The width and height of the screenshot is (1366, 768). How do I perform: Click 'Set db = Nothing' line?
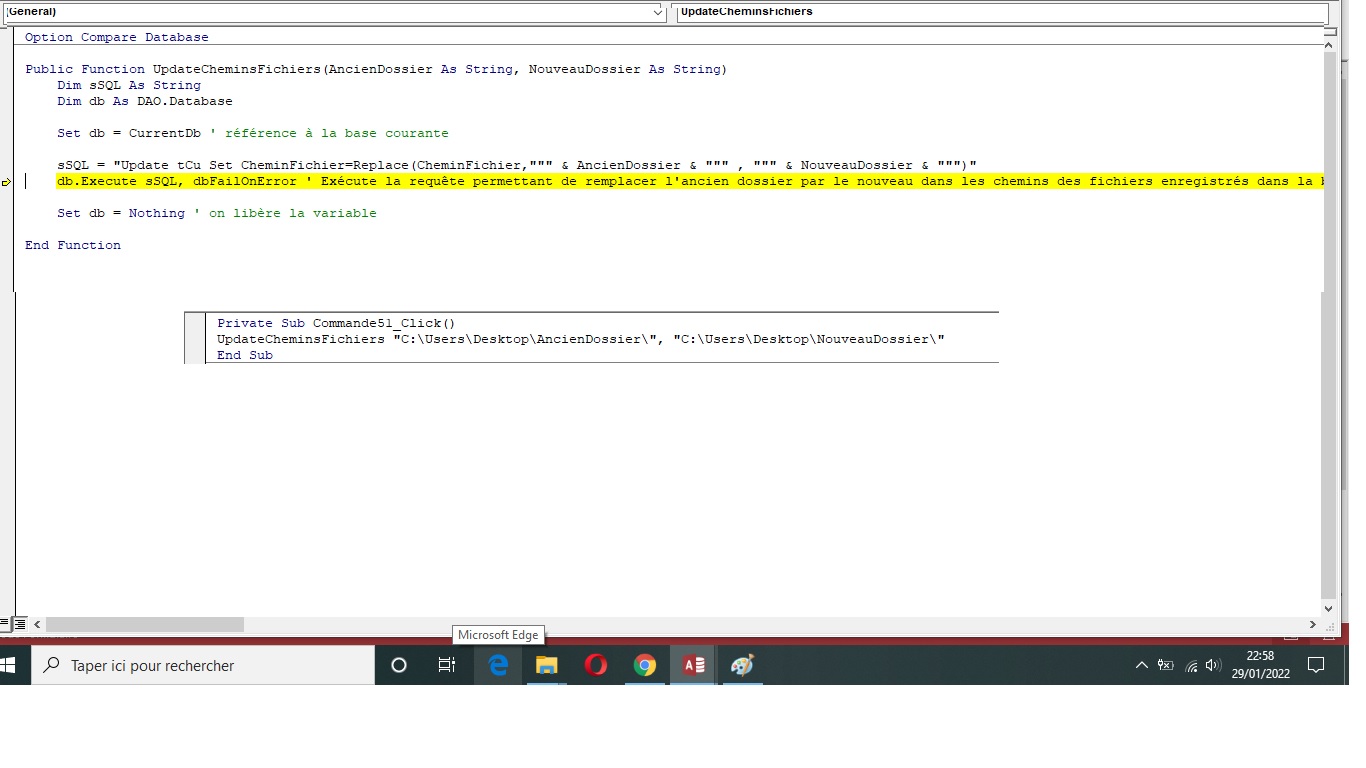(x=217, y=213)
